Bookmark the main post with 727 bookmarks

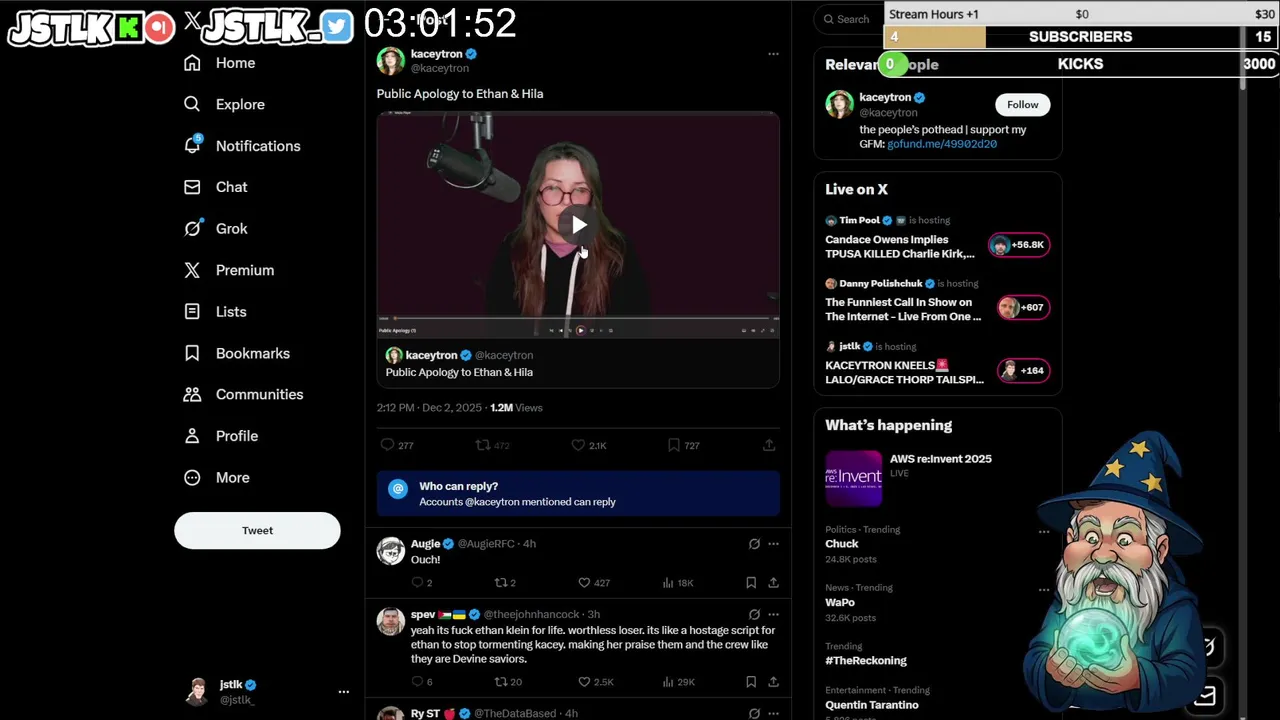[x=684, y=445]
